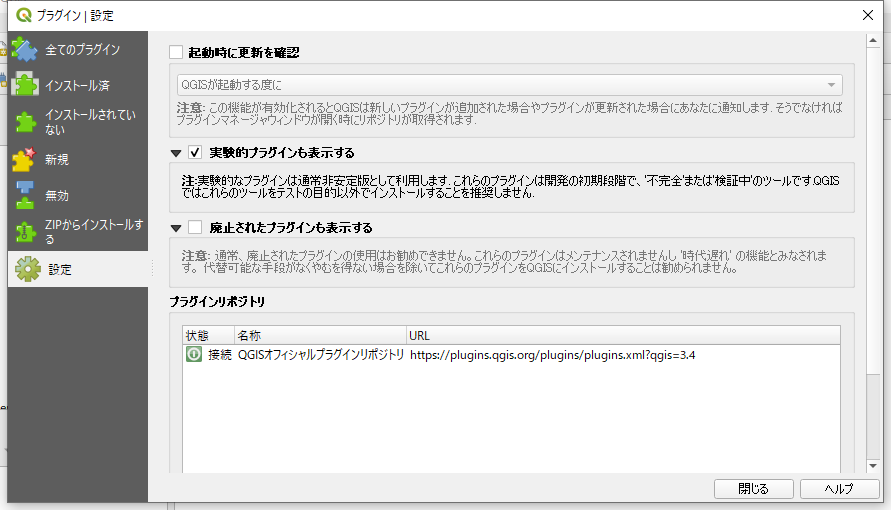This screenshot has height=510, width=891.
Task: Click the インストール済 green puzzle icon
Action: click(24, 85)
